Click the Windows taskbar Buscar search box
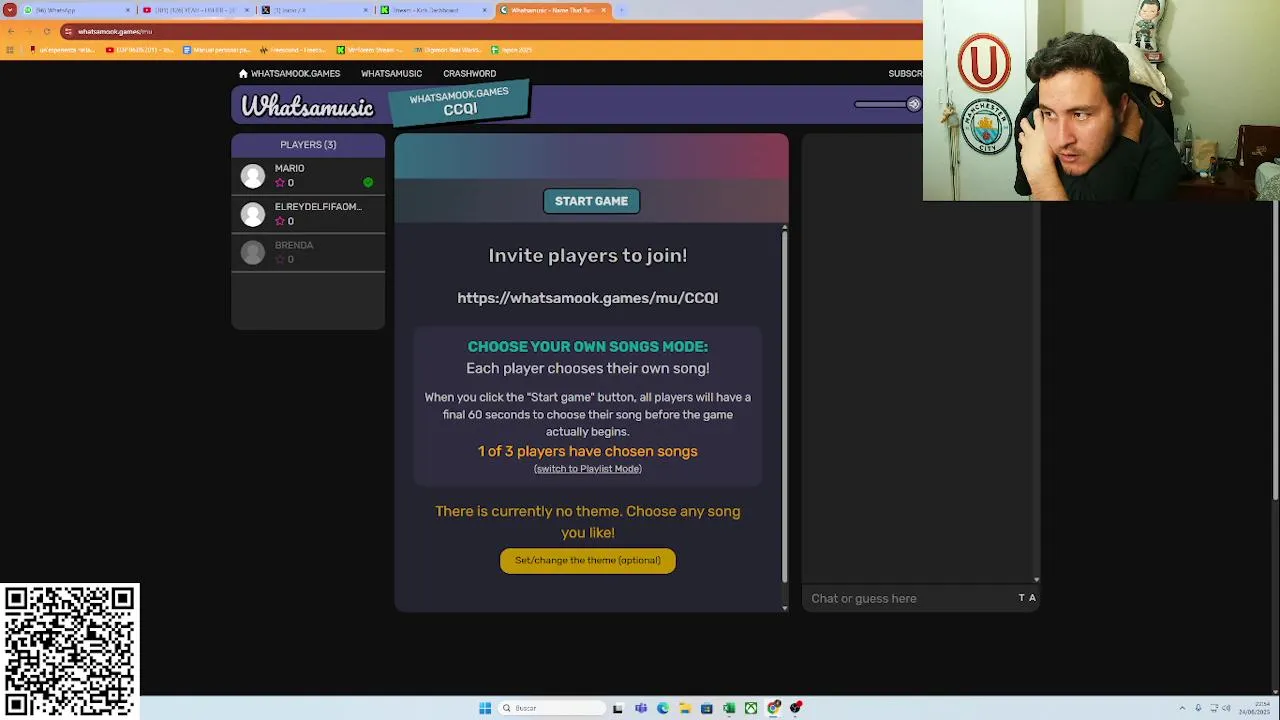The height and width of the screenshot is (720, 1280). [x=552, y=708]
